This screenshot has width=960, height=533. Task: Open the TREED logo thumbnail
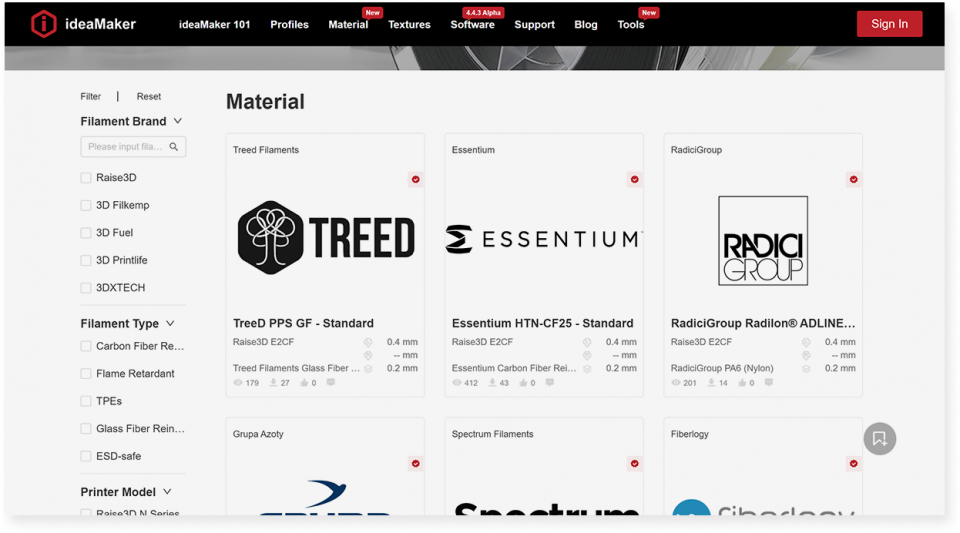325,238
